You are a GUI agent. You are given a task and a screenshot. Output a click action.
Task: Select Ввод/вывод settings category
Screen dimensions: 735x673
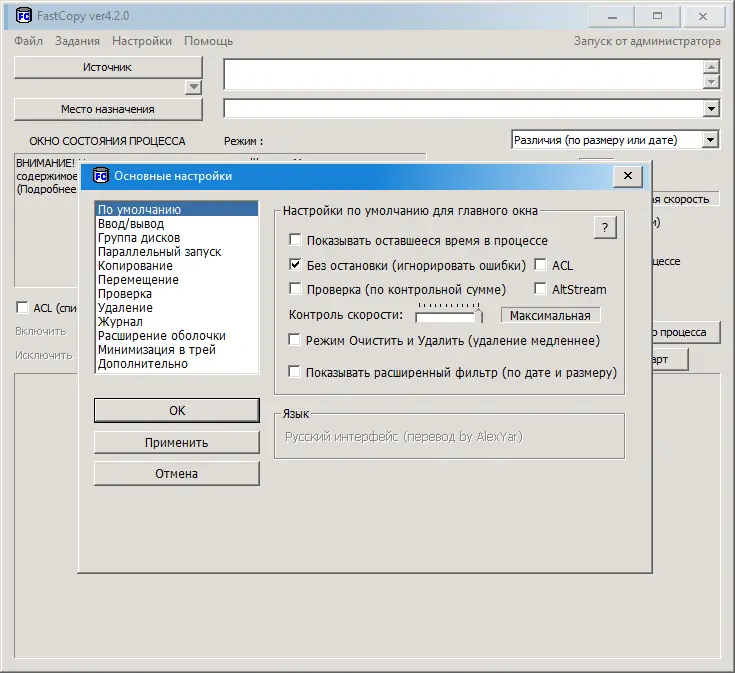[176, 224]
